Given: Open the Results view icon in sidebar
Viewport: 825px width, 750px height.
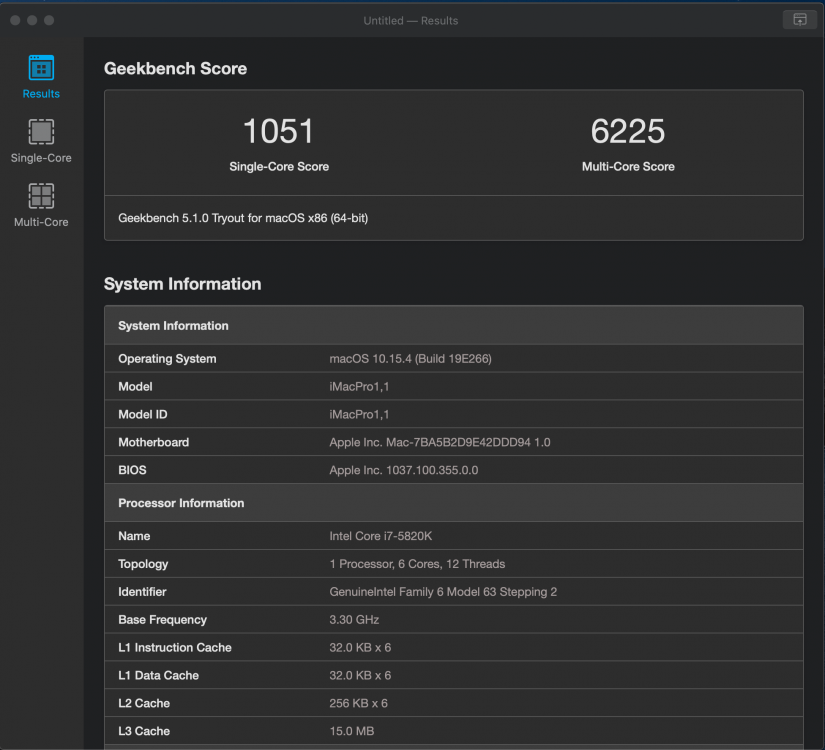Looking at the screenshot, I should pos(41,68).
